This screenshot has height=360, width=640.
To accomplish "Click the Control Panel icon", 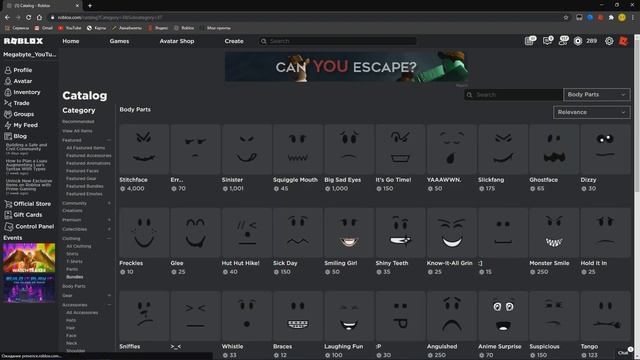I will 9,226.
